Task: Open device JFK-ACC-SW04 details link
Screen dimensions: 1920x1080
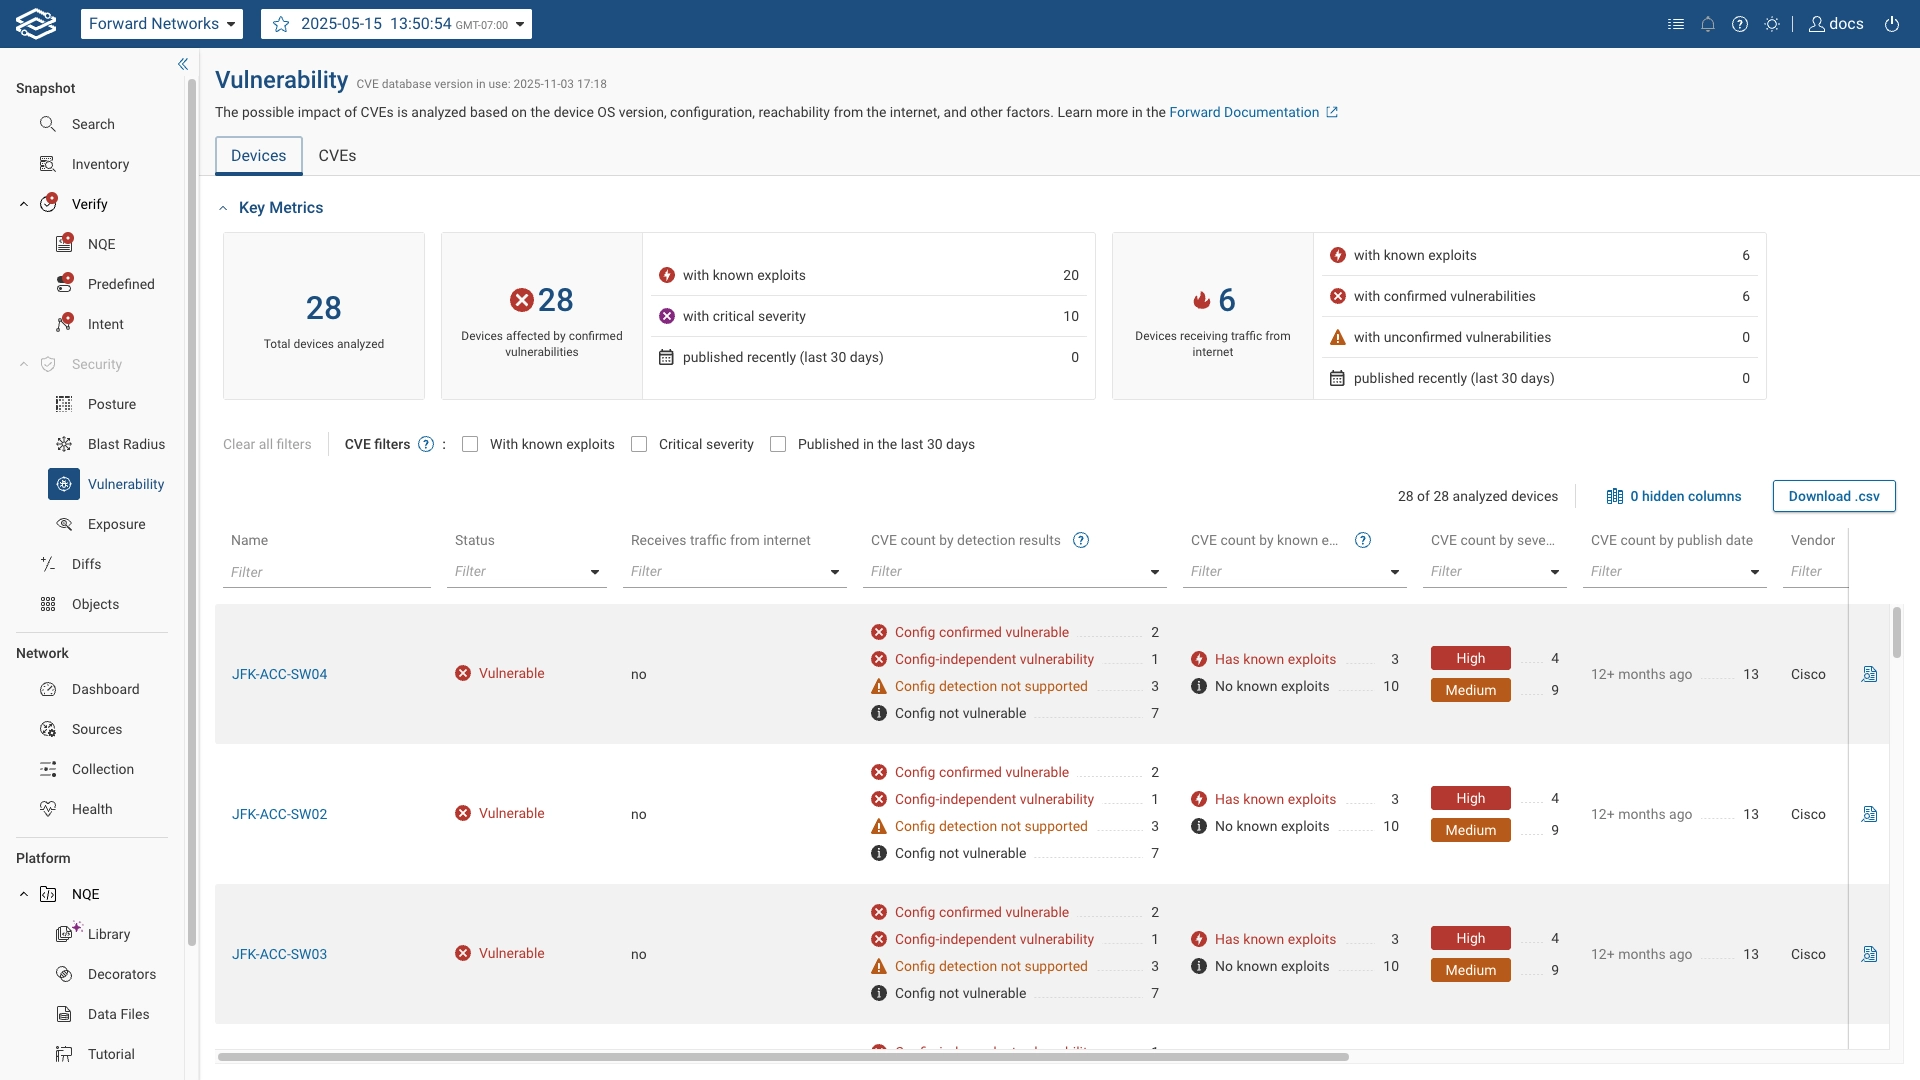Action: pyautogui.click(x=279, y=674)
